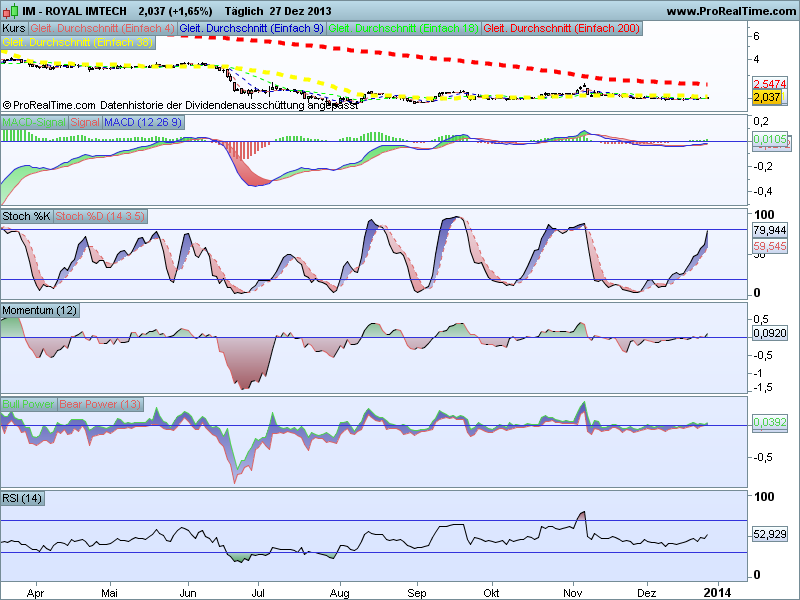Click the RSI (14) label
Viewport: 800px width, 600px height.
[x=22, y=498]
